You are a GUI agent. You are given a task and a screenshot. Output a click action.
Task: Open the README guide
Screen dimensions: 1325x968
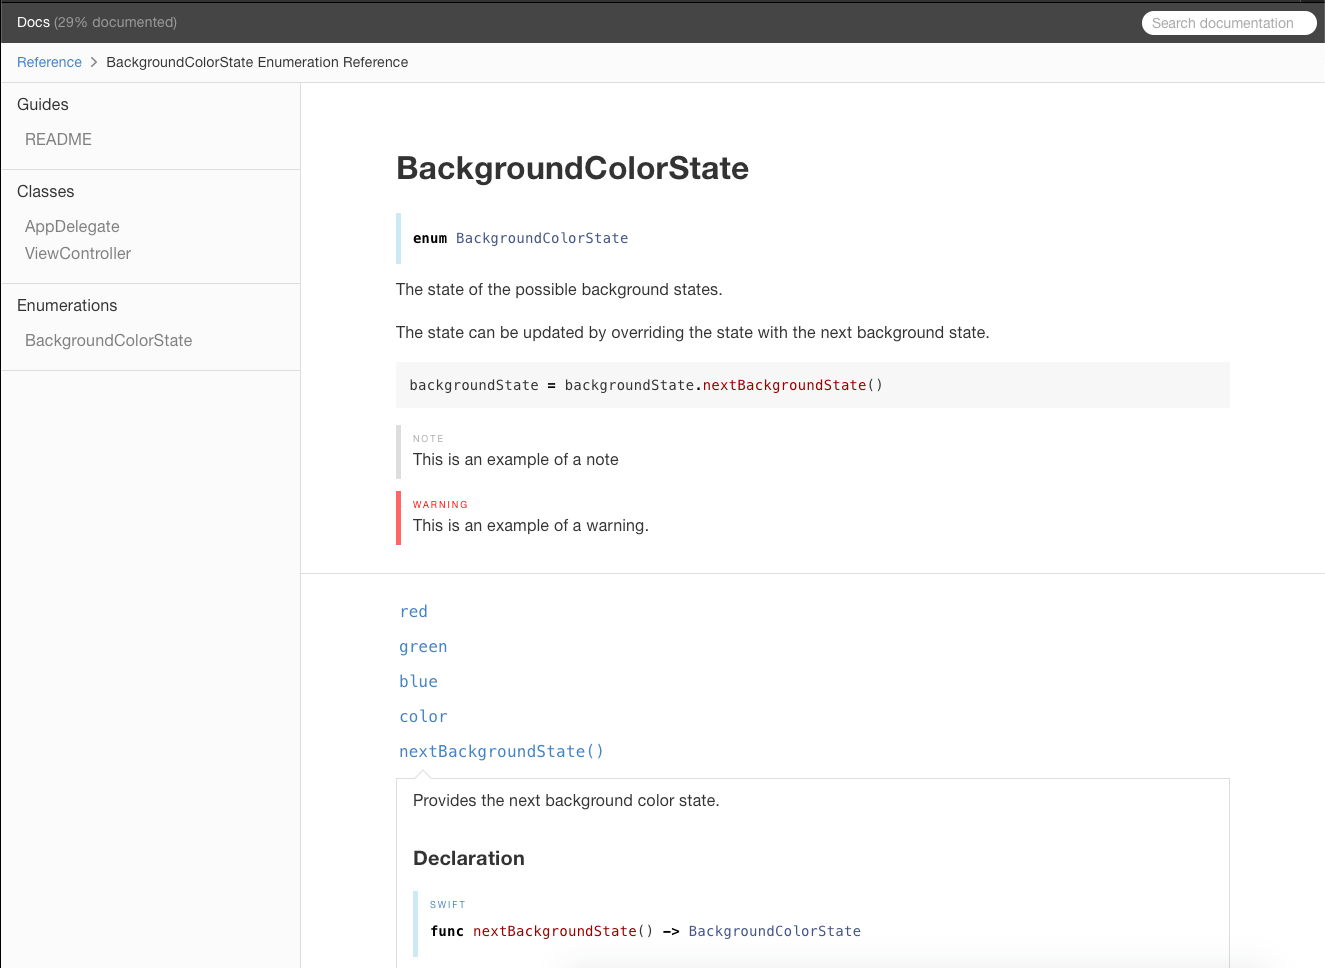coord(58,139)
